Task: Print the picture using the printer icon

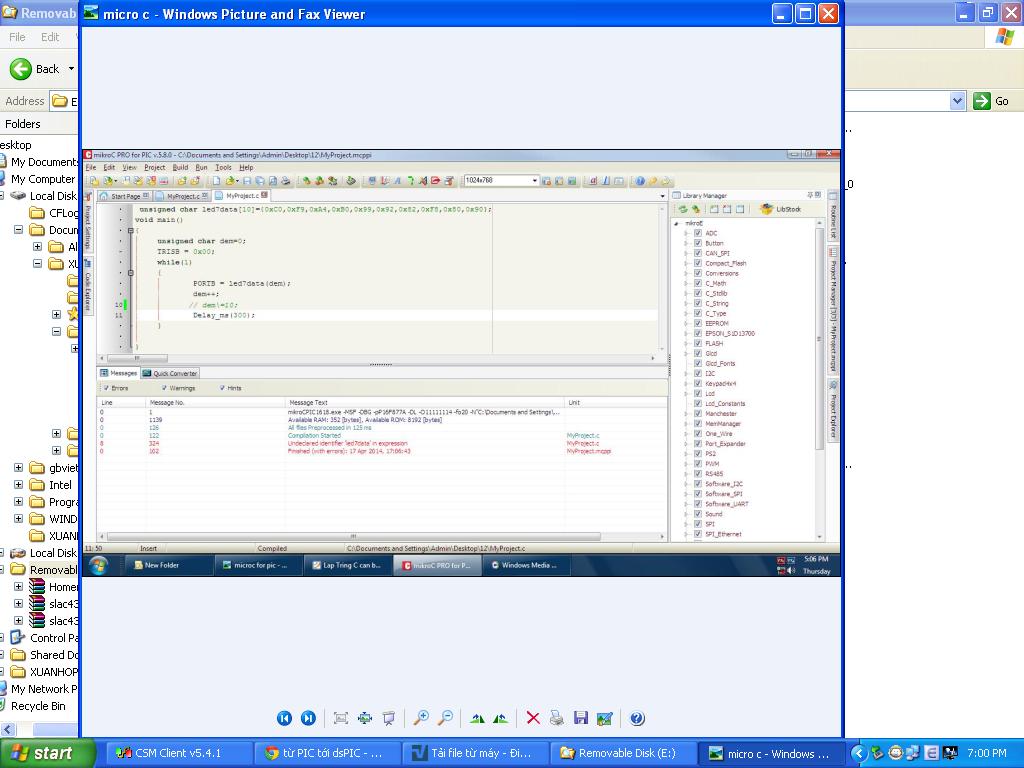Action: point(557,718)
